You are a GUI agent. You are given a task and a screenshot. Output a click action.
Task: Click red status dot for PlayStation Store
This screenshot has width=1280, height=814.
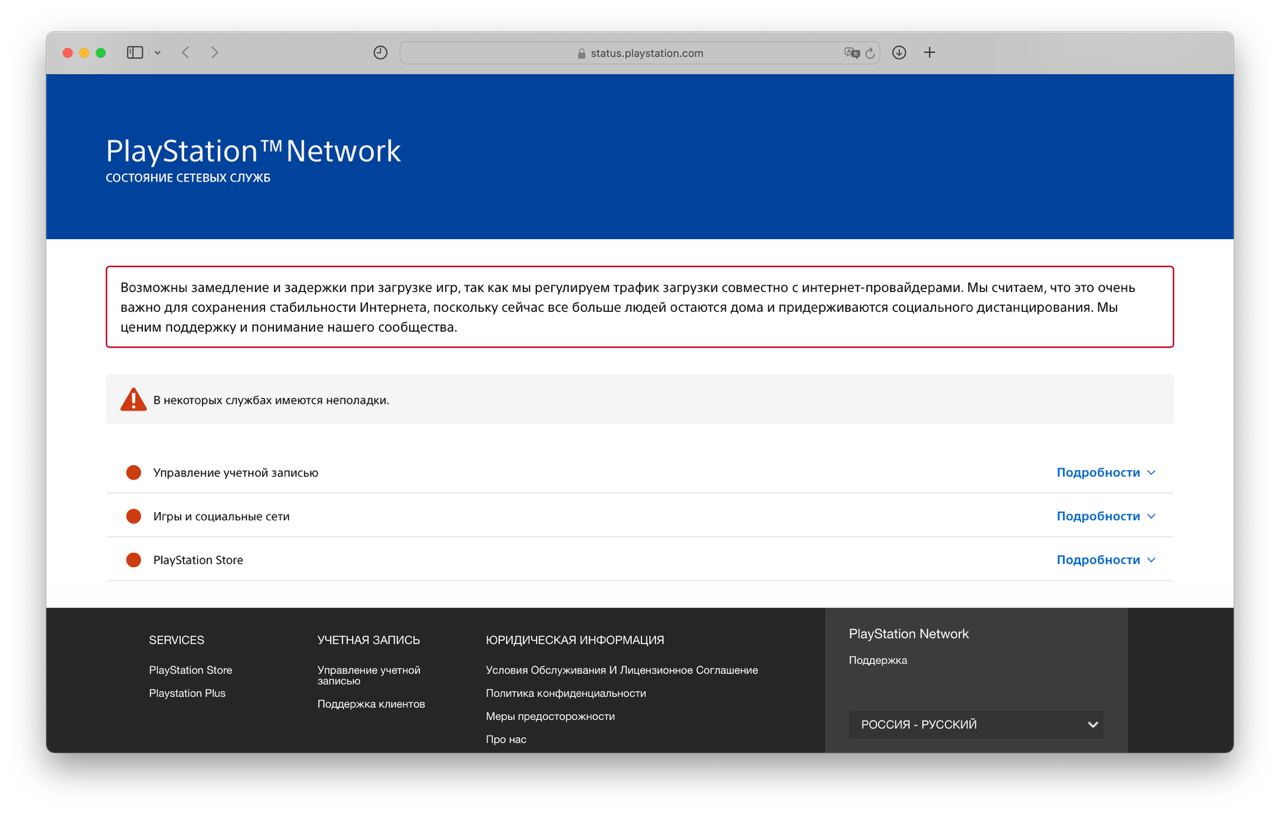tap(133, 560)
